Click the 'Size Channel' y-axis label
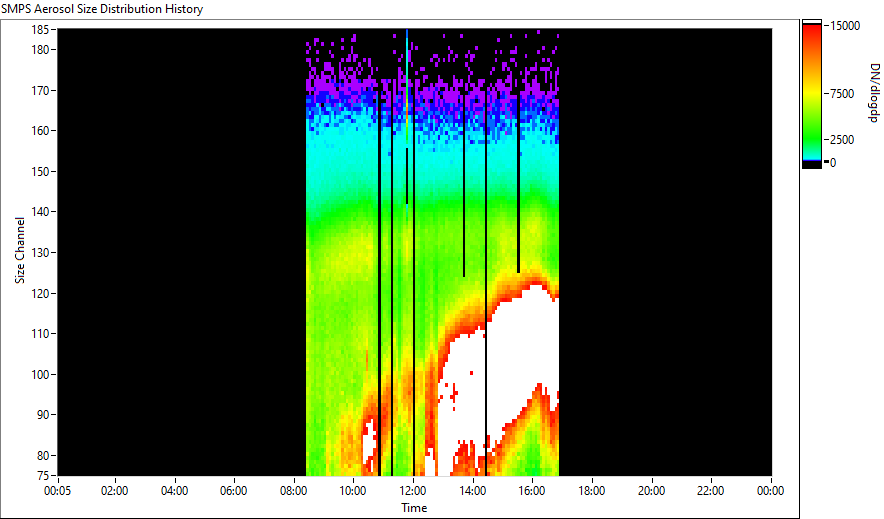Image resolution: width=884 pixels, height=519 pixels. [20, 250]
